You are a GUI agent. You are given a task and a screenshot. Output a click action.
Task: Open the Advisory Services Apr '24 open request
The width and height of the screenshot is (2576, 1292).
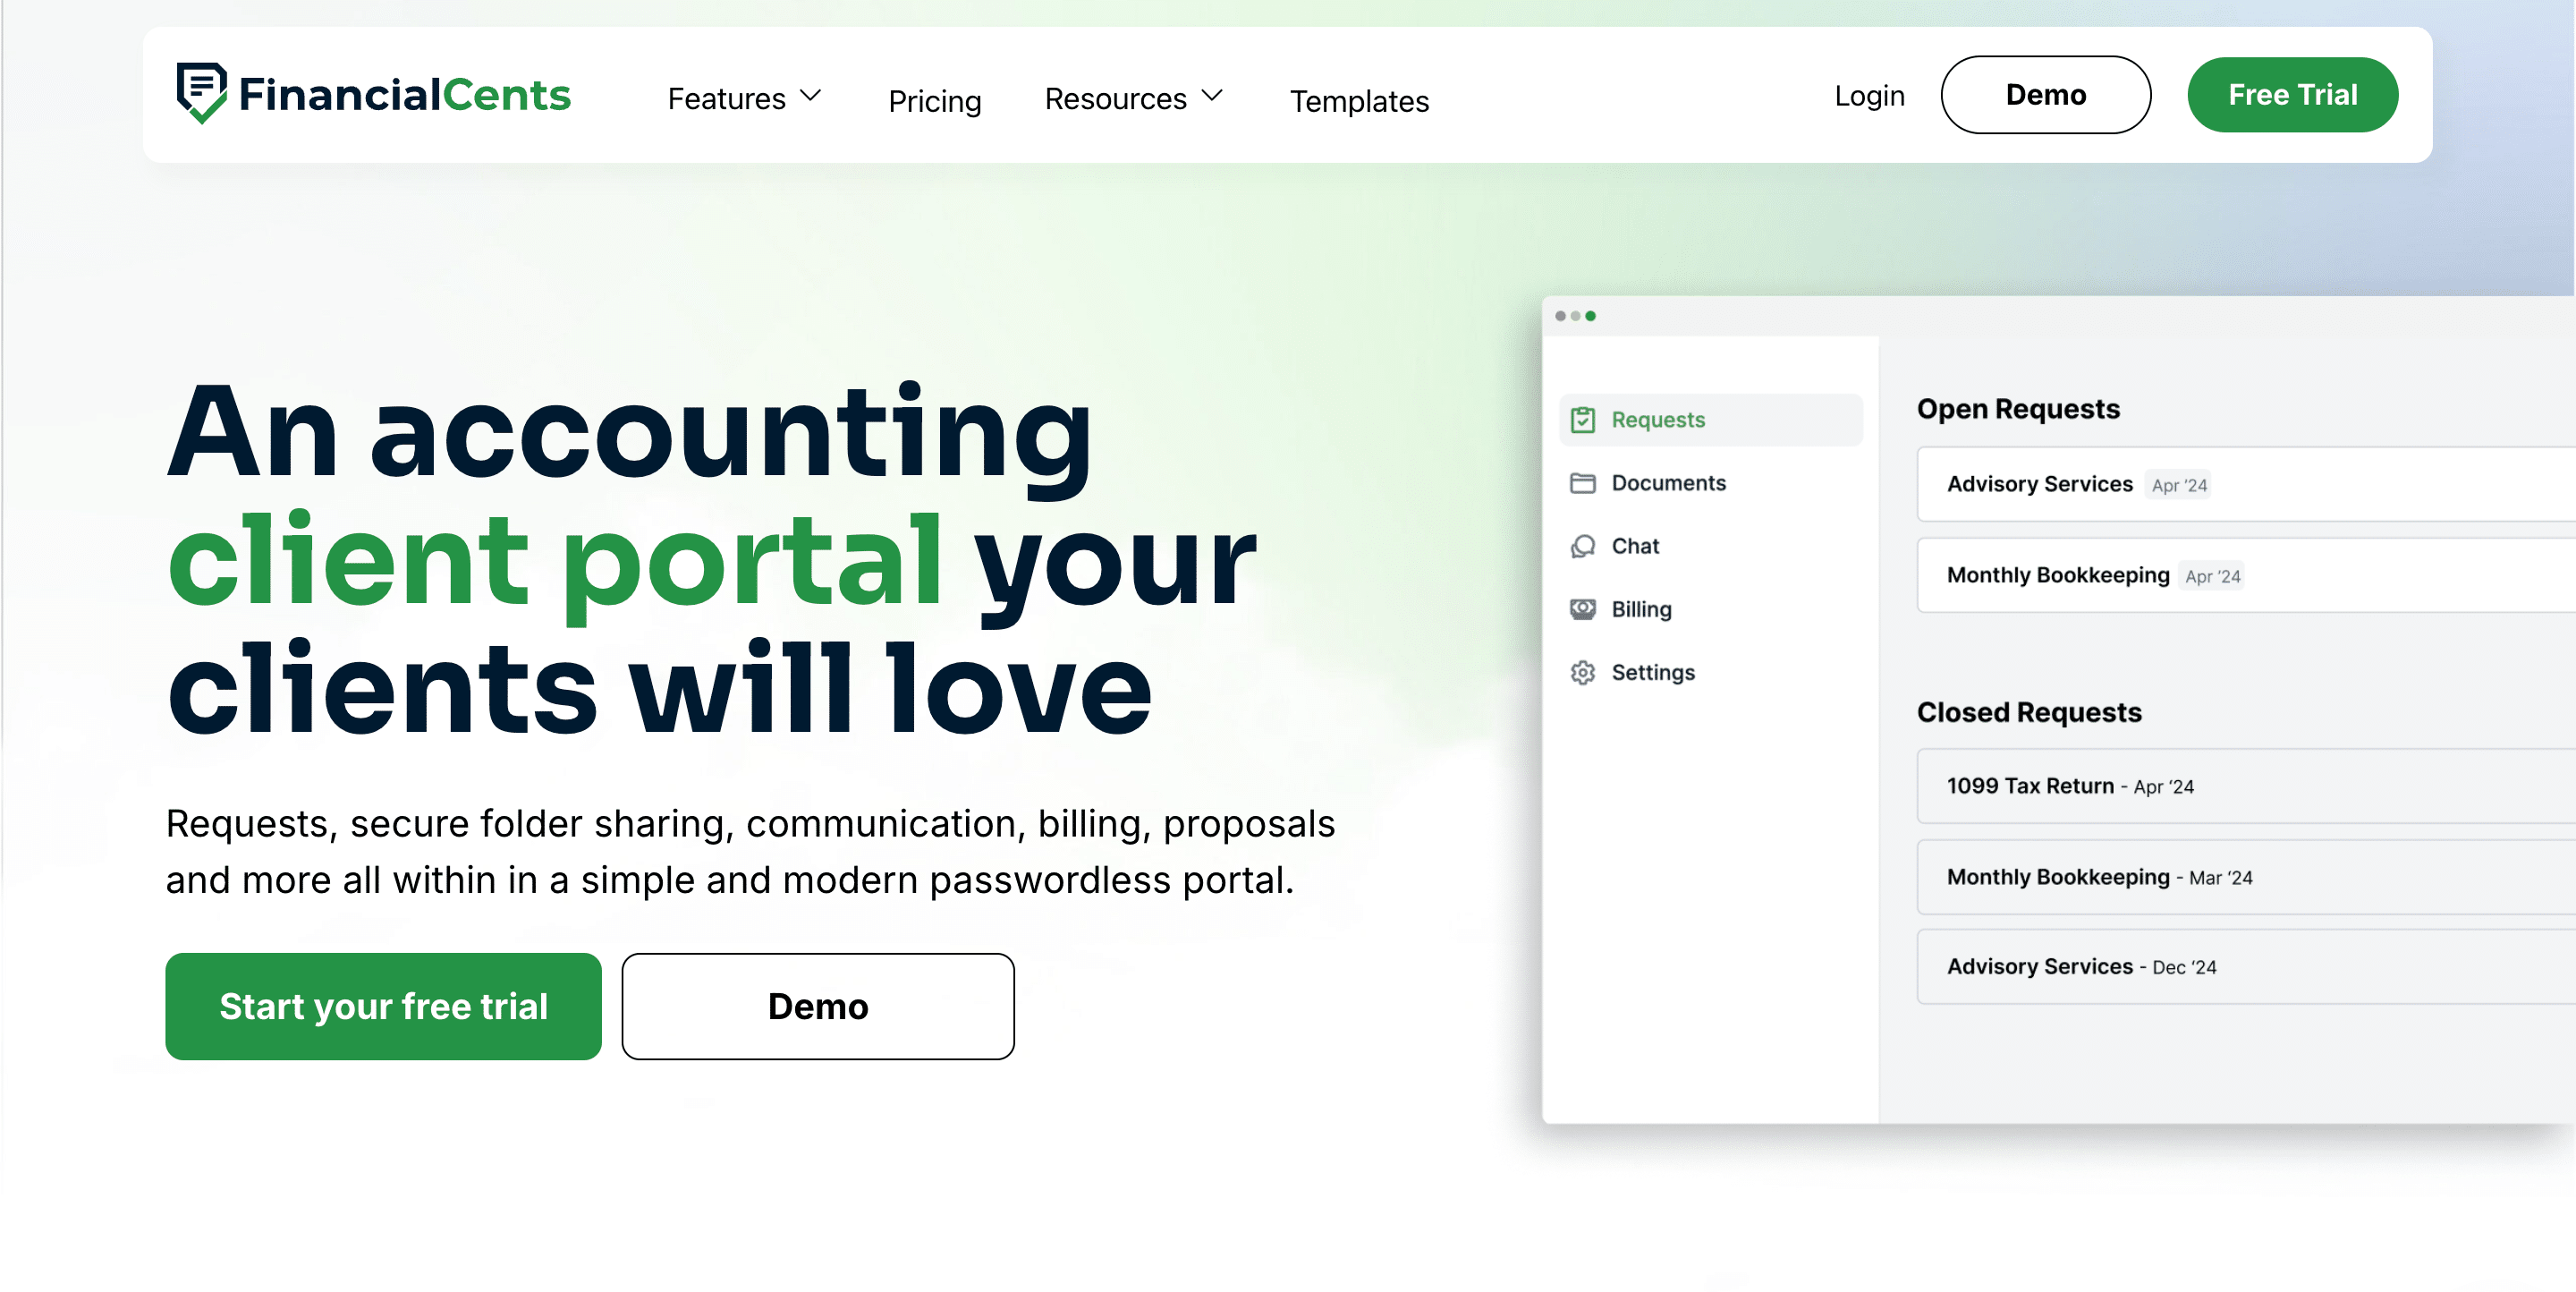(2245, 484)
